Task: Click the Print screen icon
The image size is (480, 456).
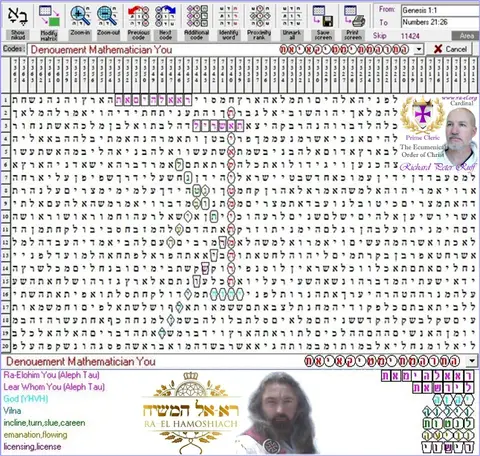Action: click(x=354, y=16)
